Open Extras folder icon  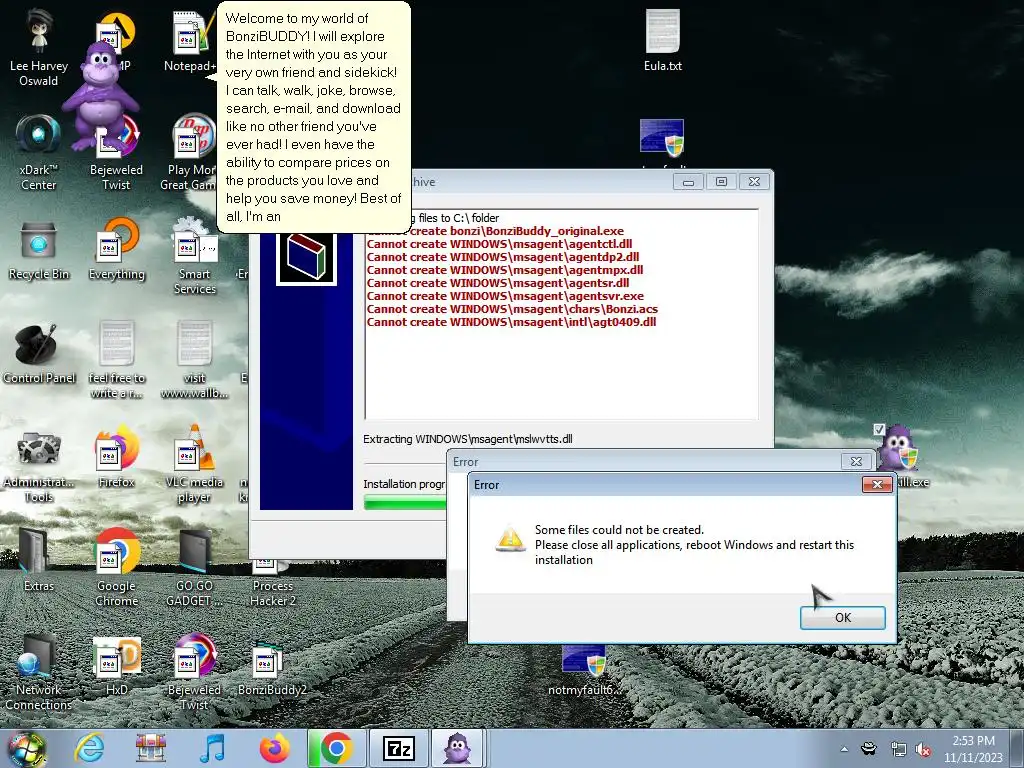(39, 560)
